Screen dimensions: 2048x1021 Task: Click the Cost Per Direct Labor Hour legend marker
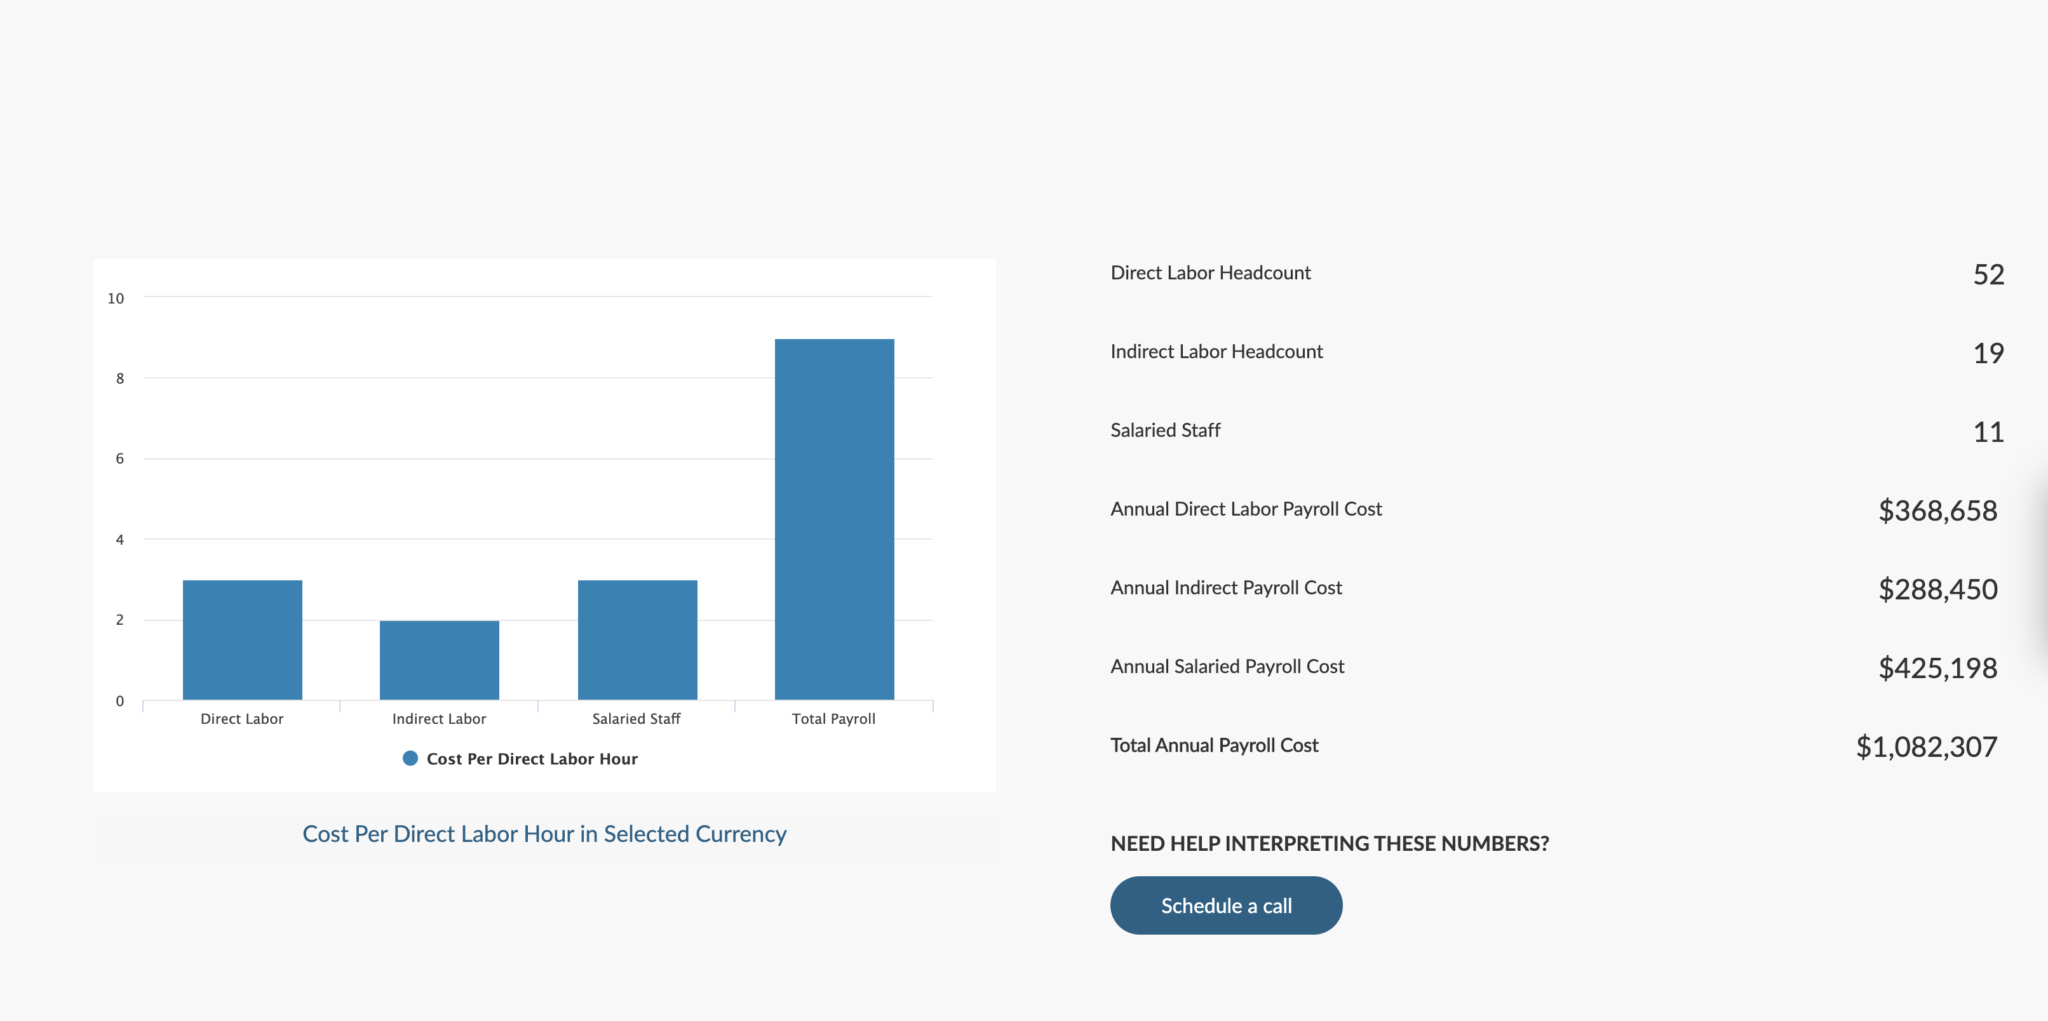(410, 758)
